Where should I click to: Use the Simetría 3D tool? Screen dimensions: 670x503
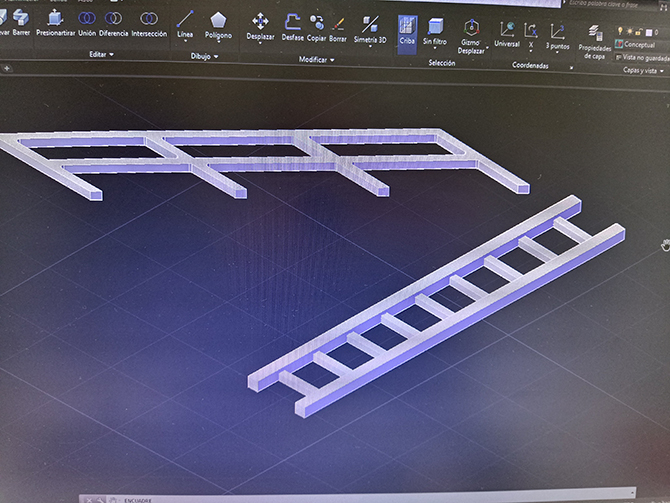coord(370,30)
